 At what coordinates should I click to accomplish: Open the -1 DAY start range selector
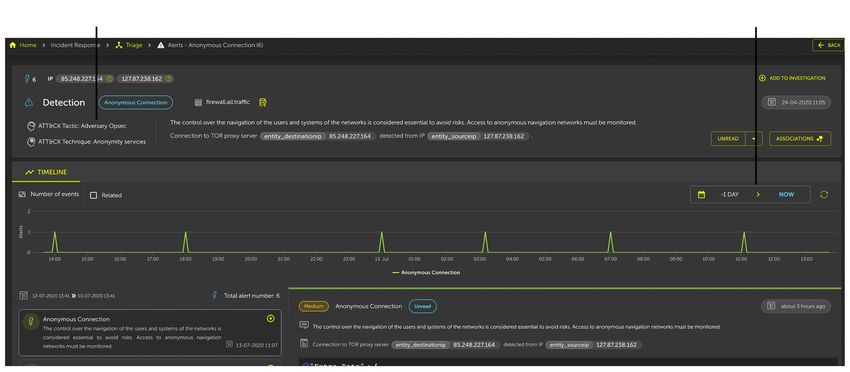pos(730,195)
